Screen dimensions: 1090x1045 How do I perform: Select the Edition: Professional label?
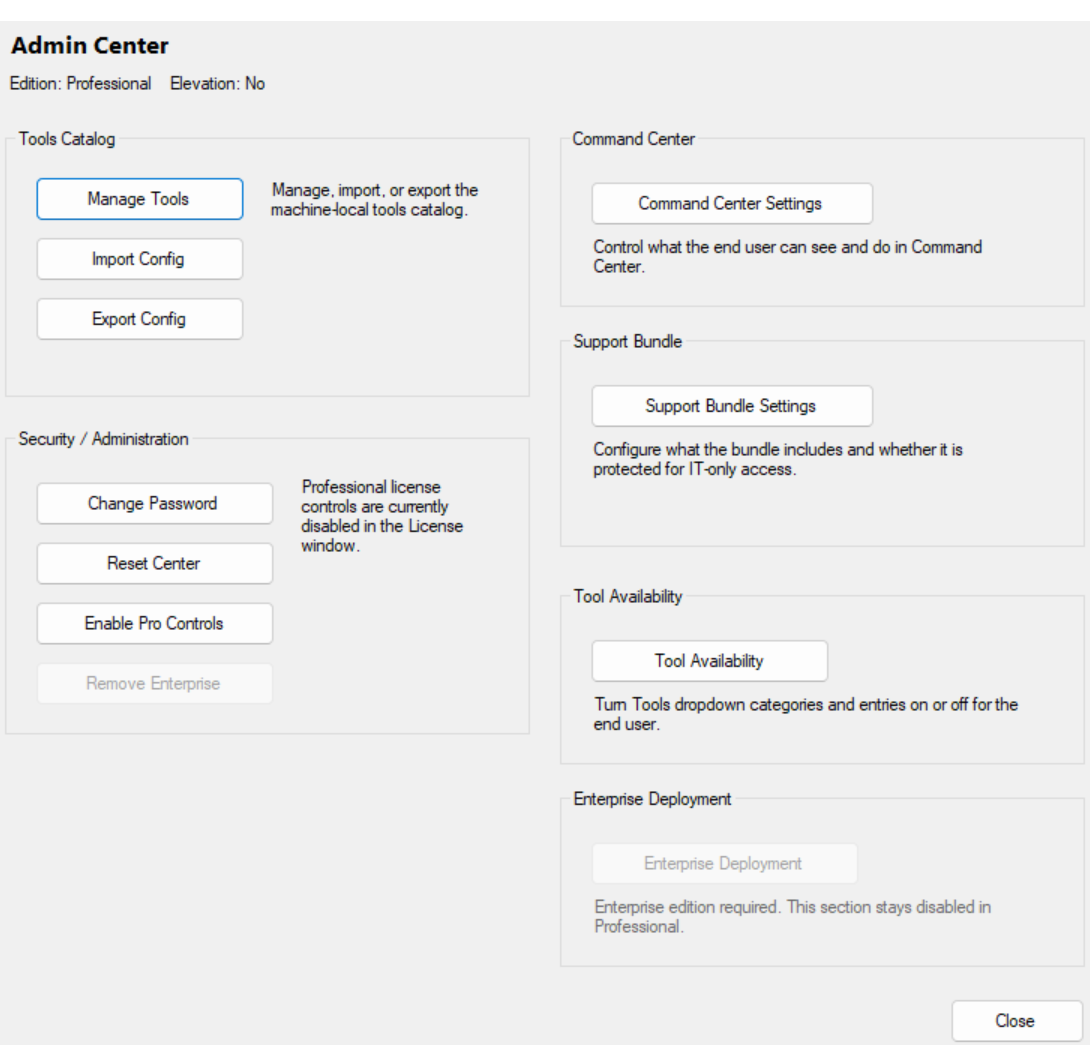81,84
